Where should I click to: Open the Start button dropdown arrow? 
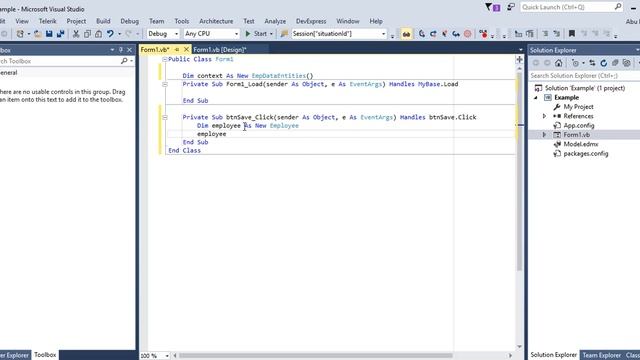271,34
